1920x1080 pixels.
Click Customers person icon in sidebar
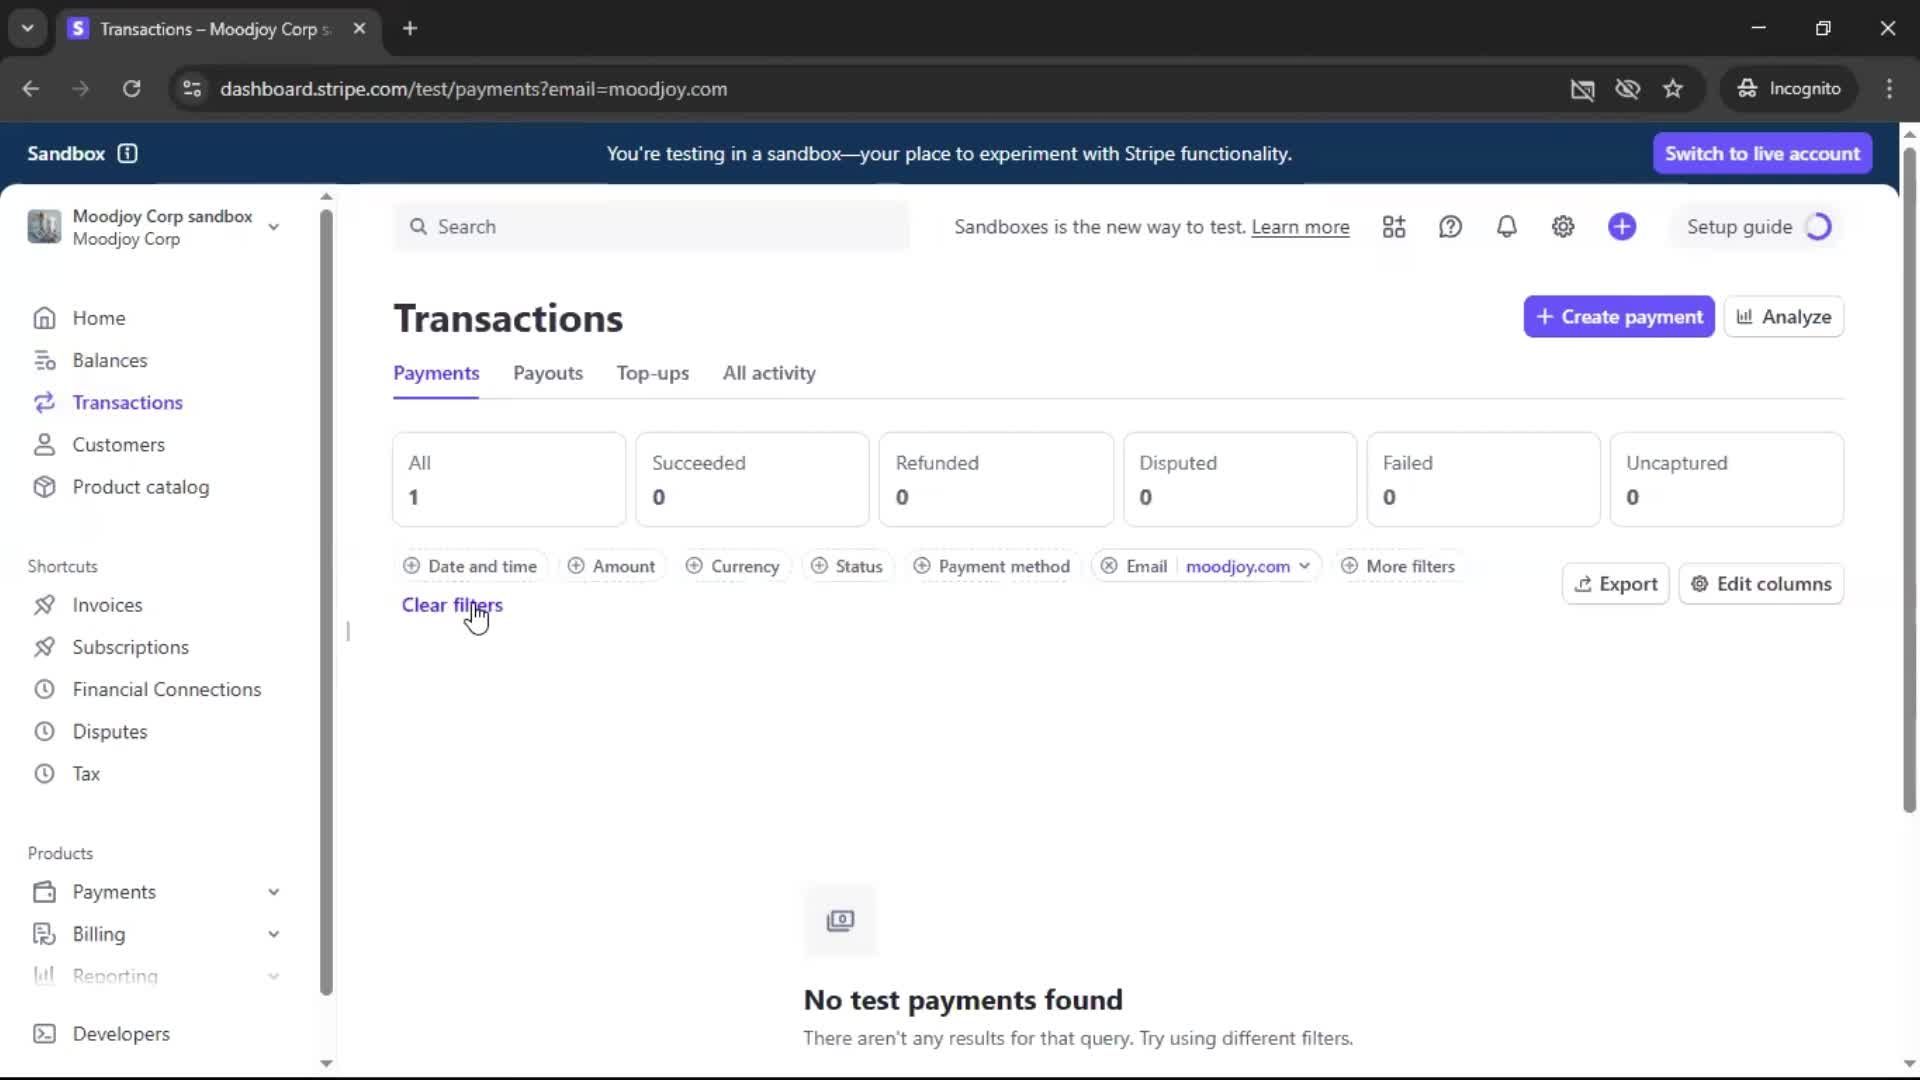(44, 445)
